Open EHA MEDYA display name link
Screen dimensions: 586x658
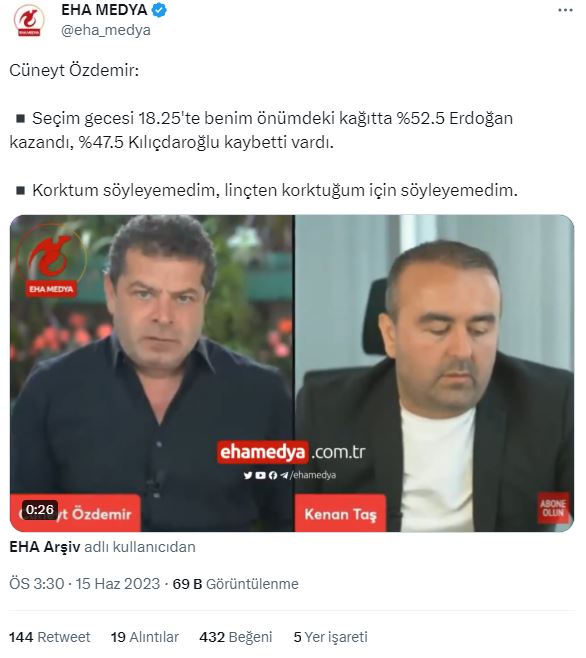click(x=104, y=10)
